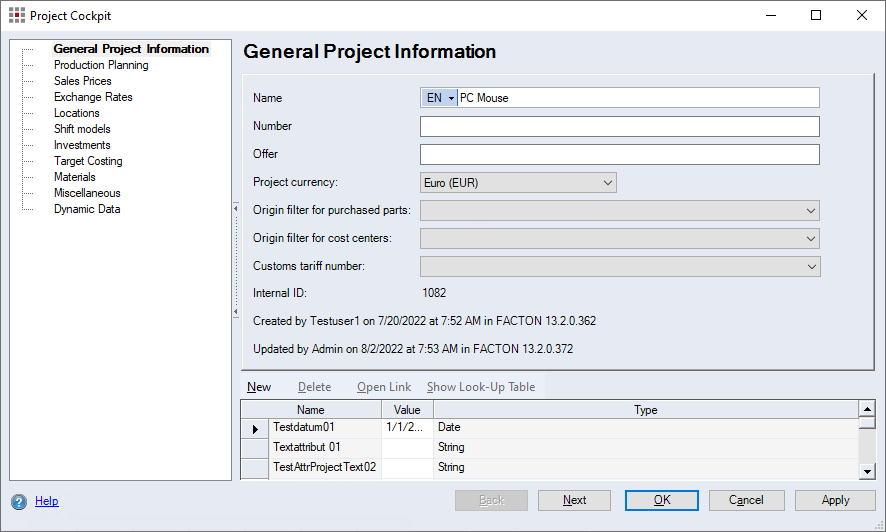Screen dimensions: 886x532
Task: Select the Dynamic Data tree node
Action: pos(87,209)
